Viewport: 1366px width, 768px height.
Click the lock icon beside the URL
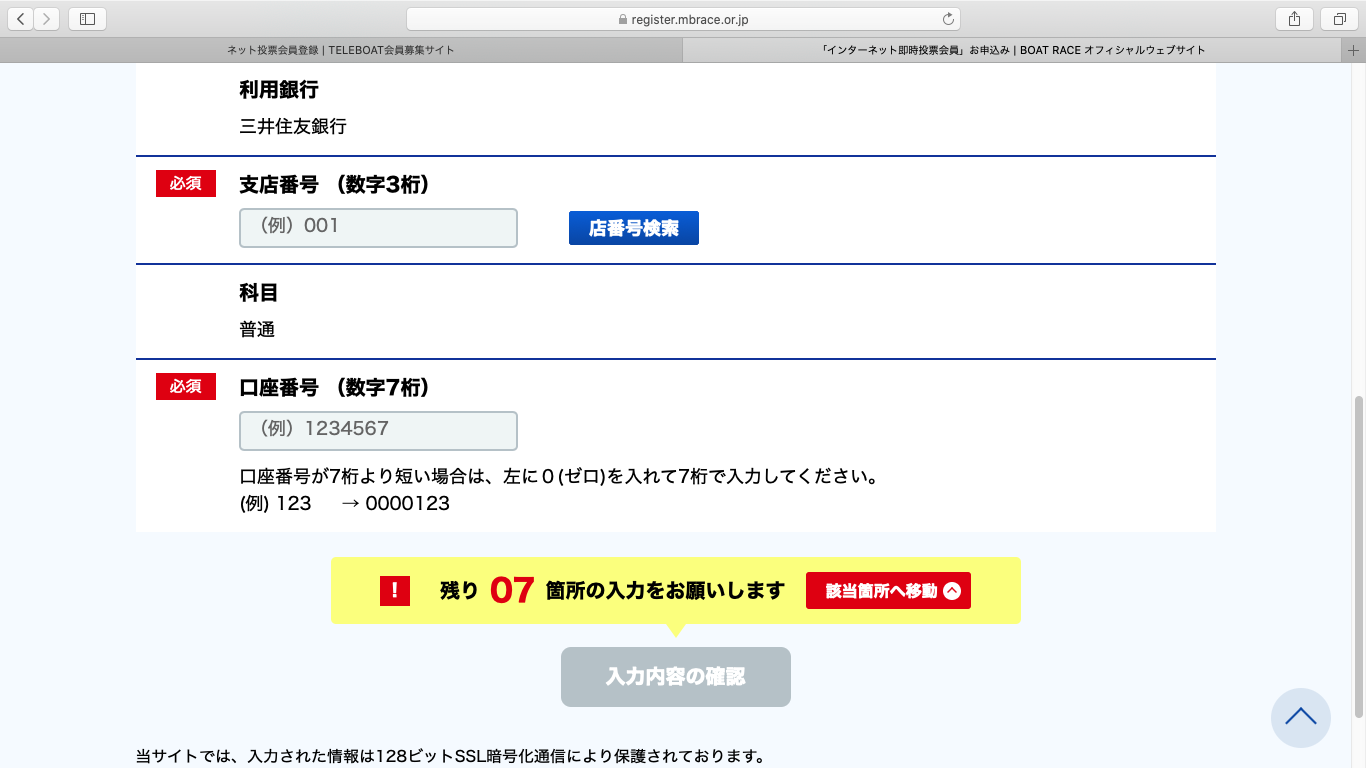(x=623, y=19)
